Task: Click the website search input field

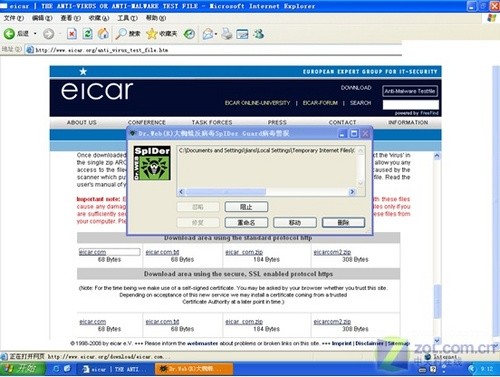Action: pos(410,105)
